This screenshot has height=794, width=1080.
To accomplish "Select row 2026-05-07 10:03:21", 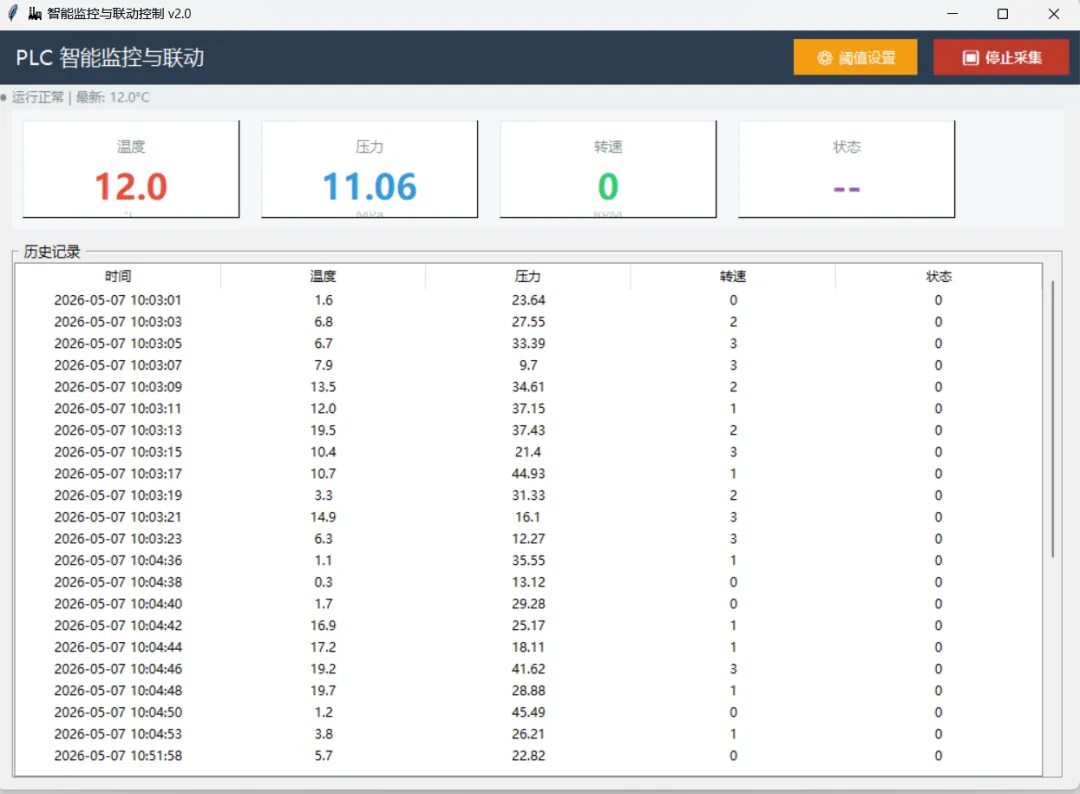I will tap(528, 517).
